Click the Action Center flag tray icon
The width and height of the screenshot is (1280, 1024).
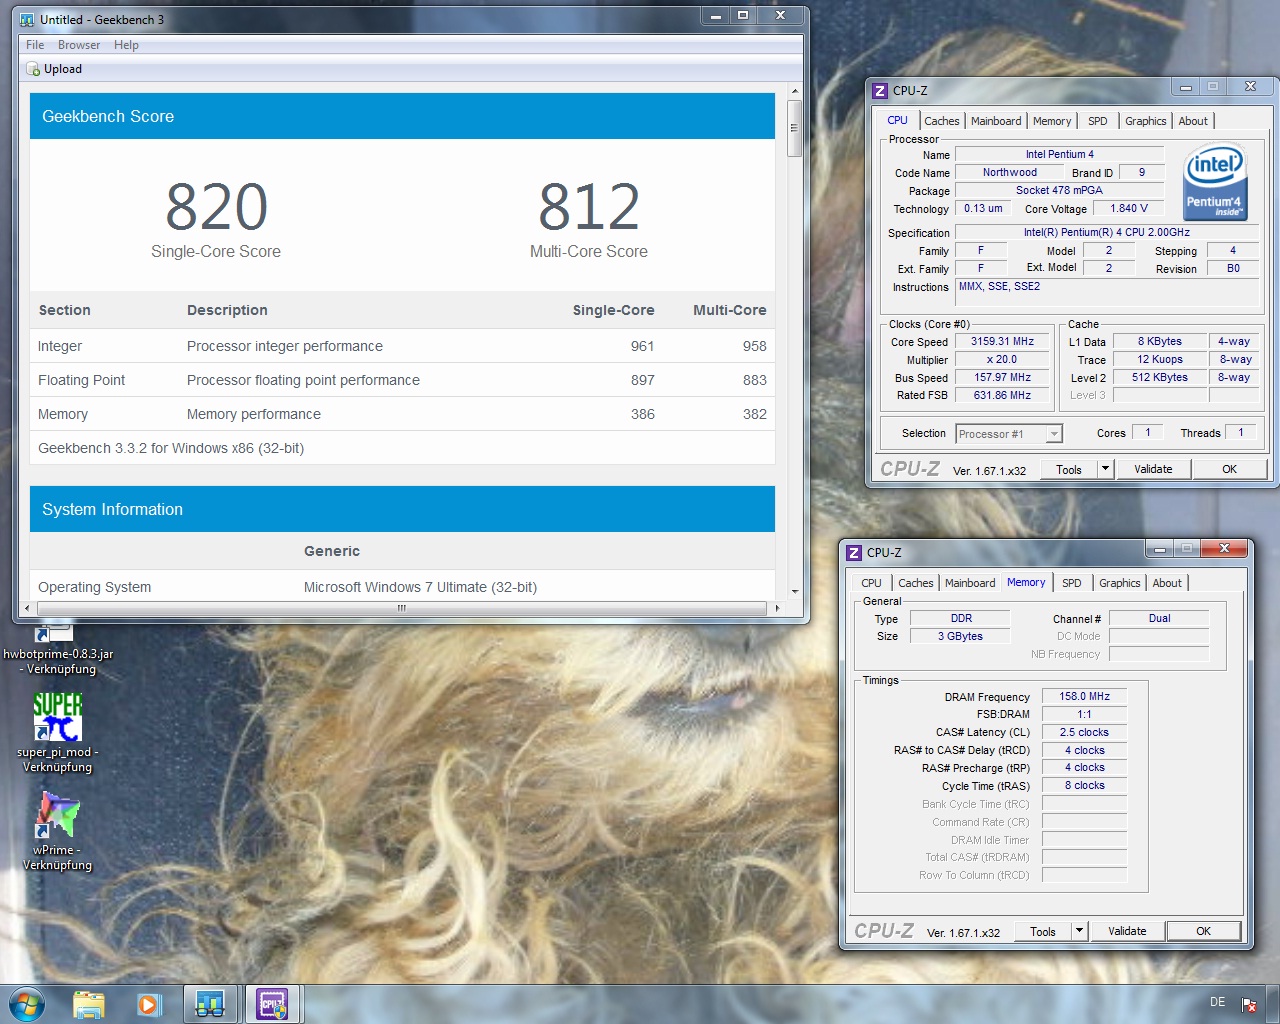click(x=1249, y=1005)
